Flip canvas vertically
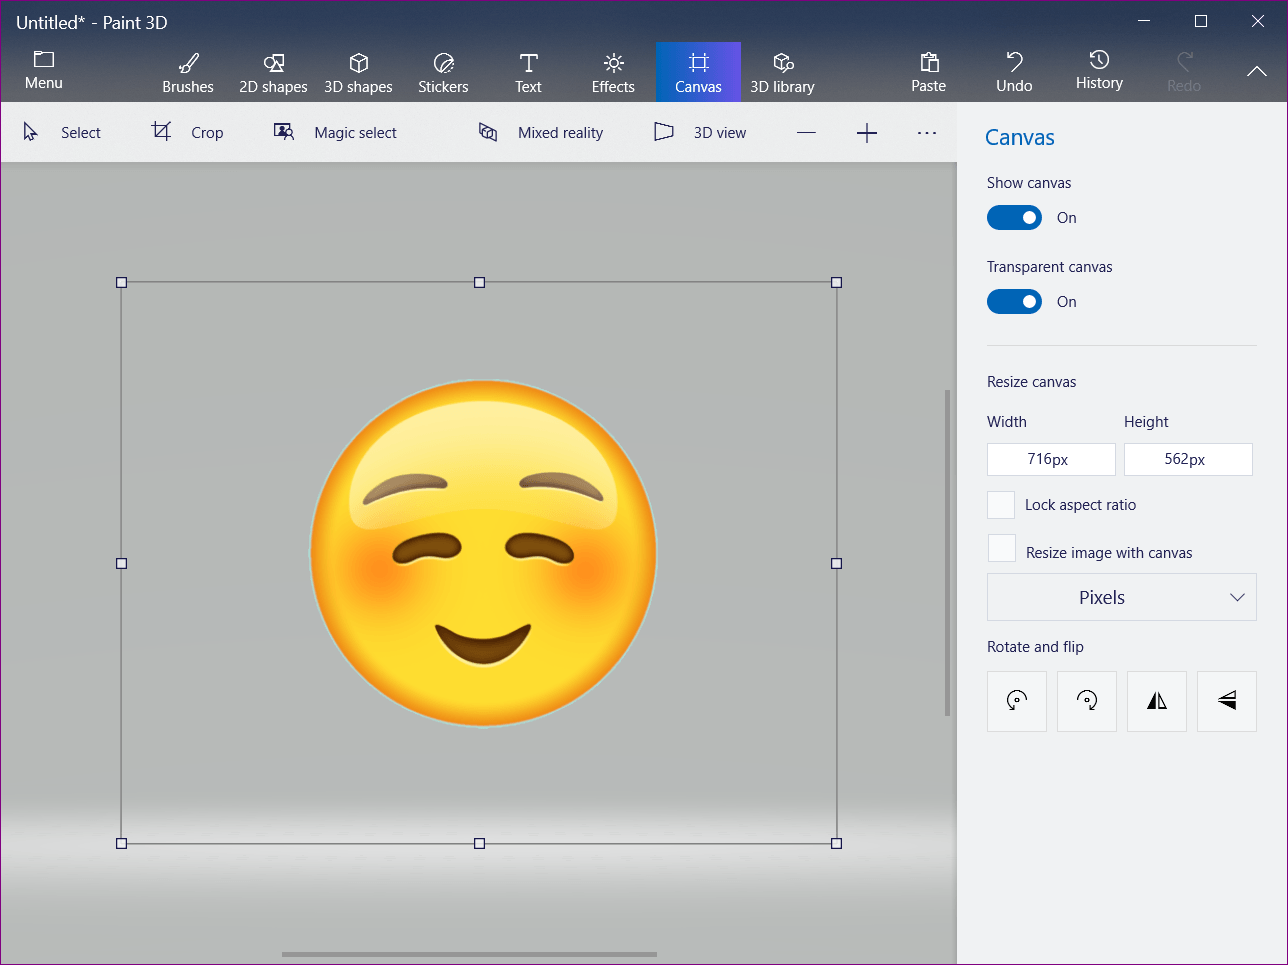 (1226, 701)
